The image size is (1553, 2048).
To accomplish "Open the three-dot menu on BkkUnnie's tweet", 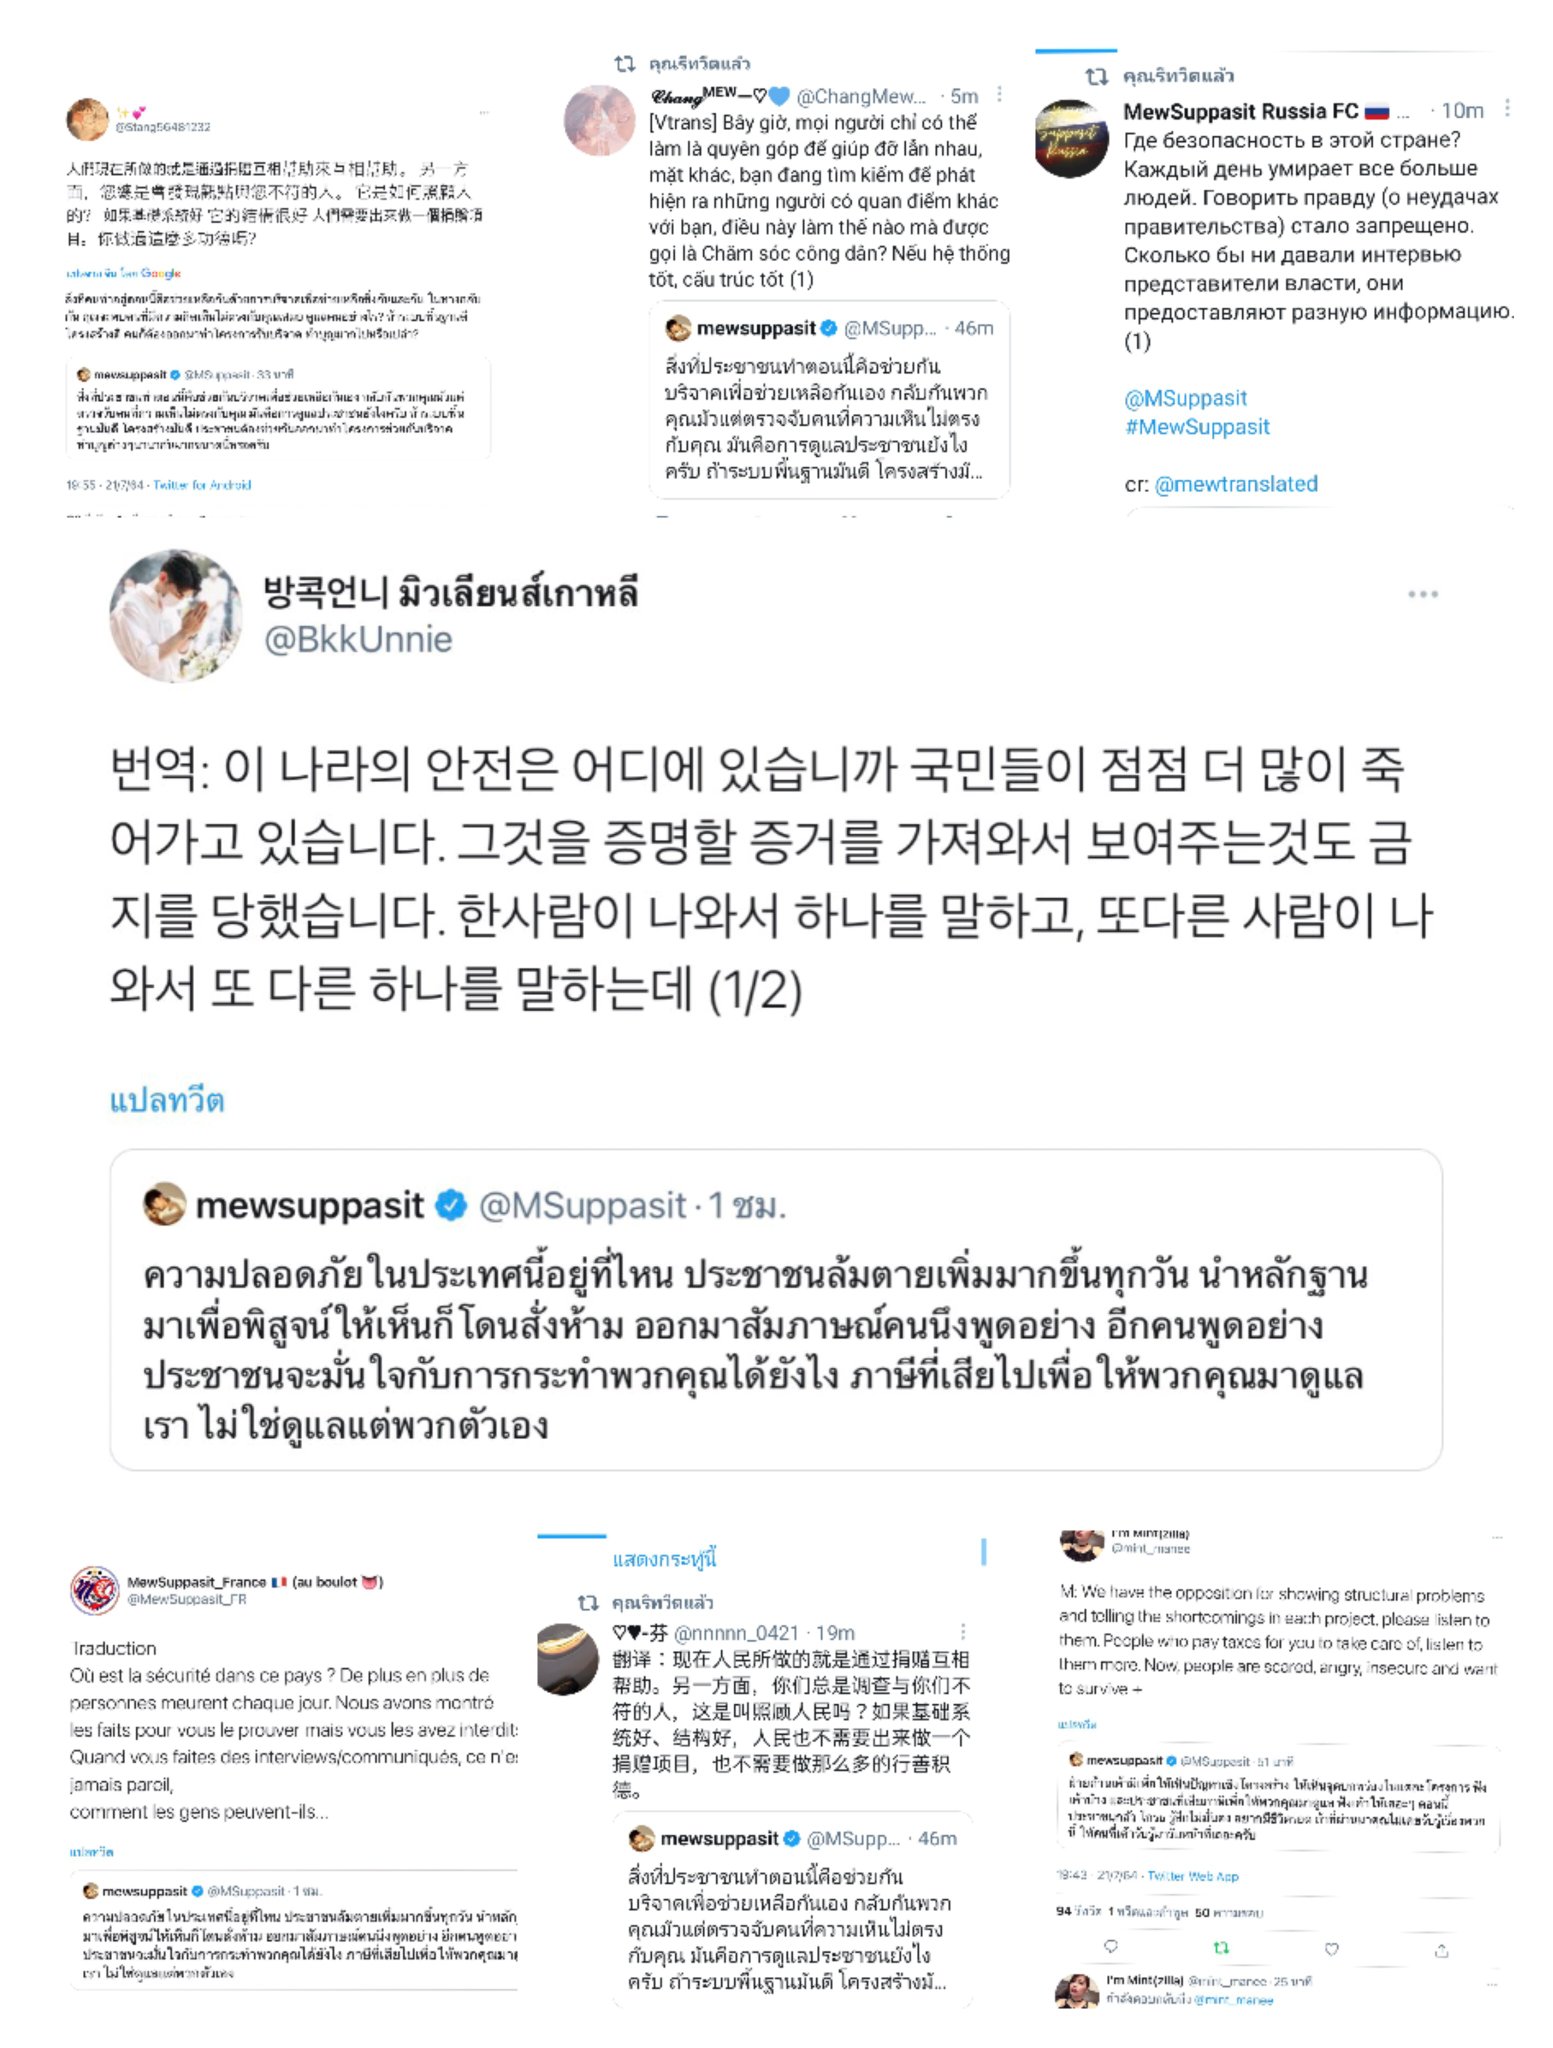I will point(1422,594).
